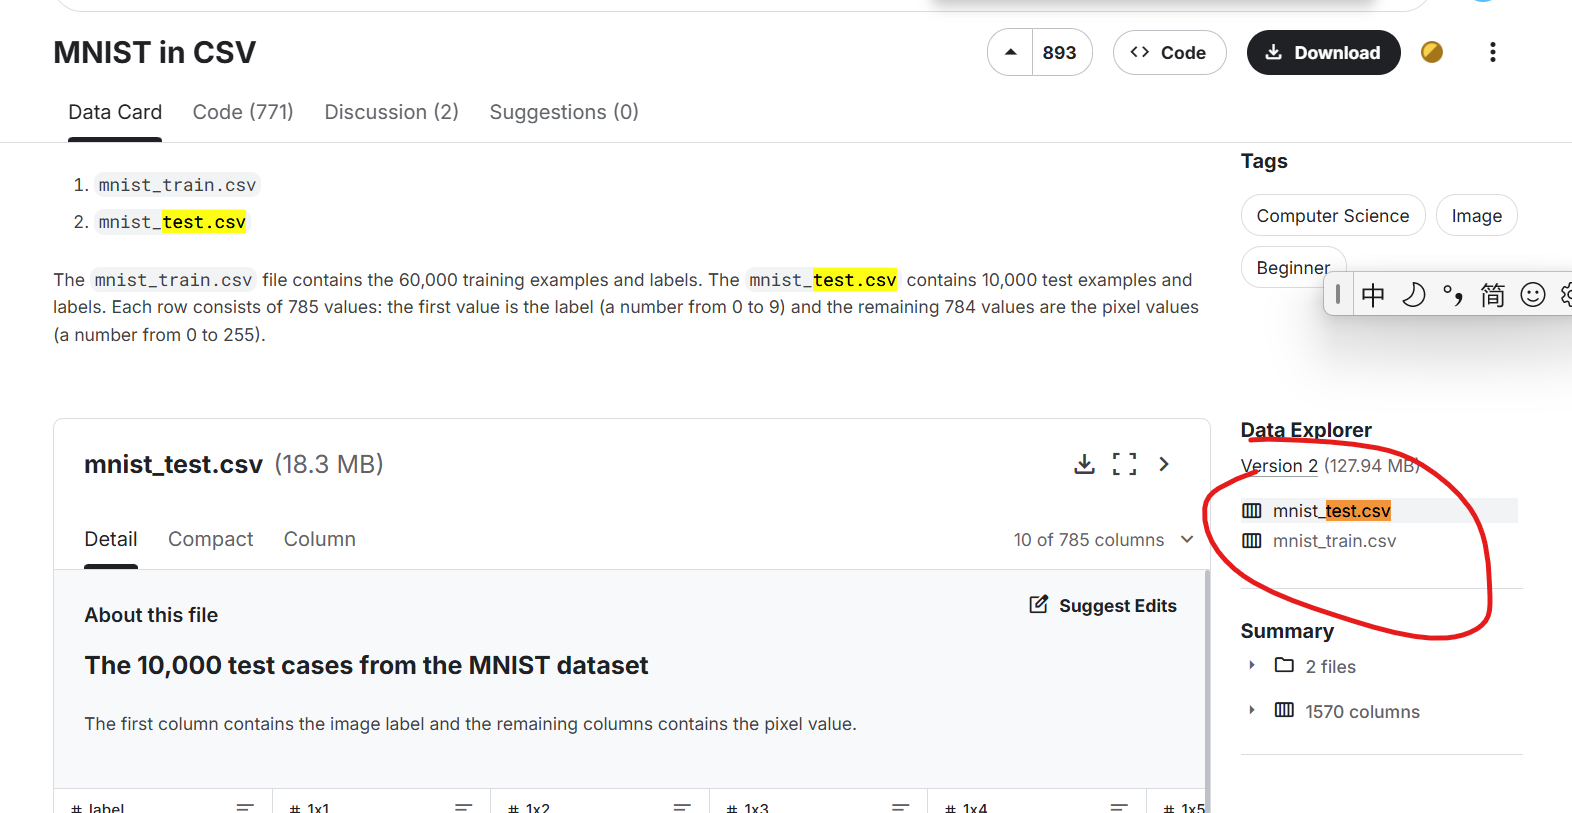
Task: Grab the IME toolbar drag handle
Action: coord(1338,294)
